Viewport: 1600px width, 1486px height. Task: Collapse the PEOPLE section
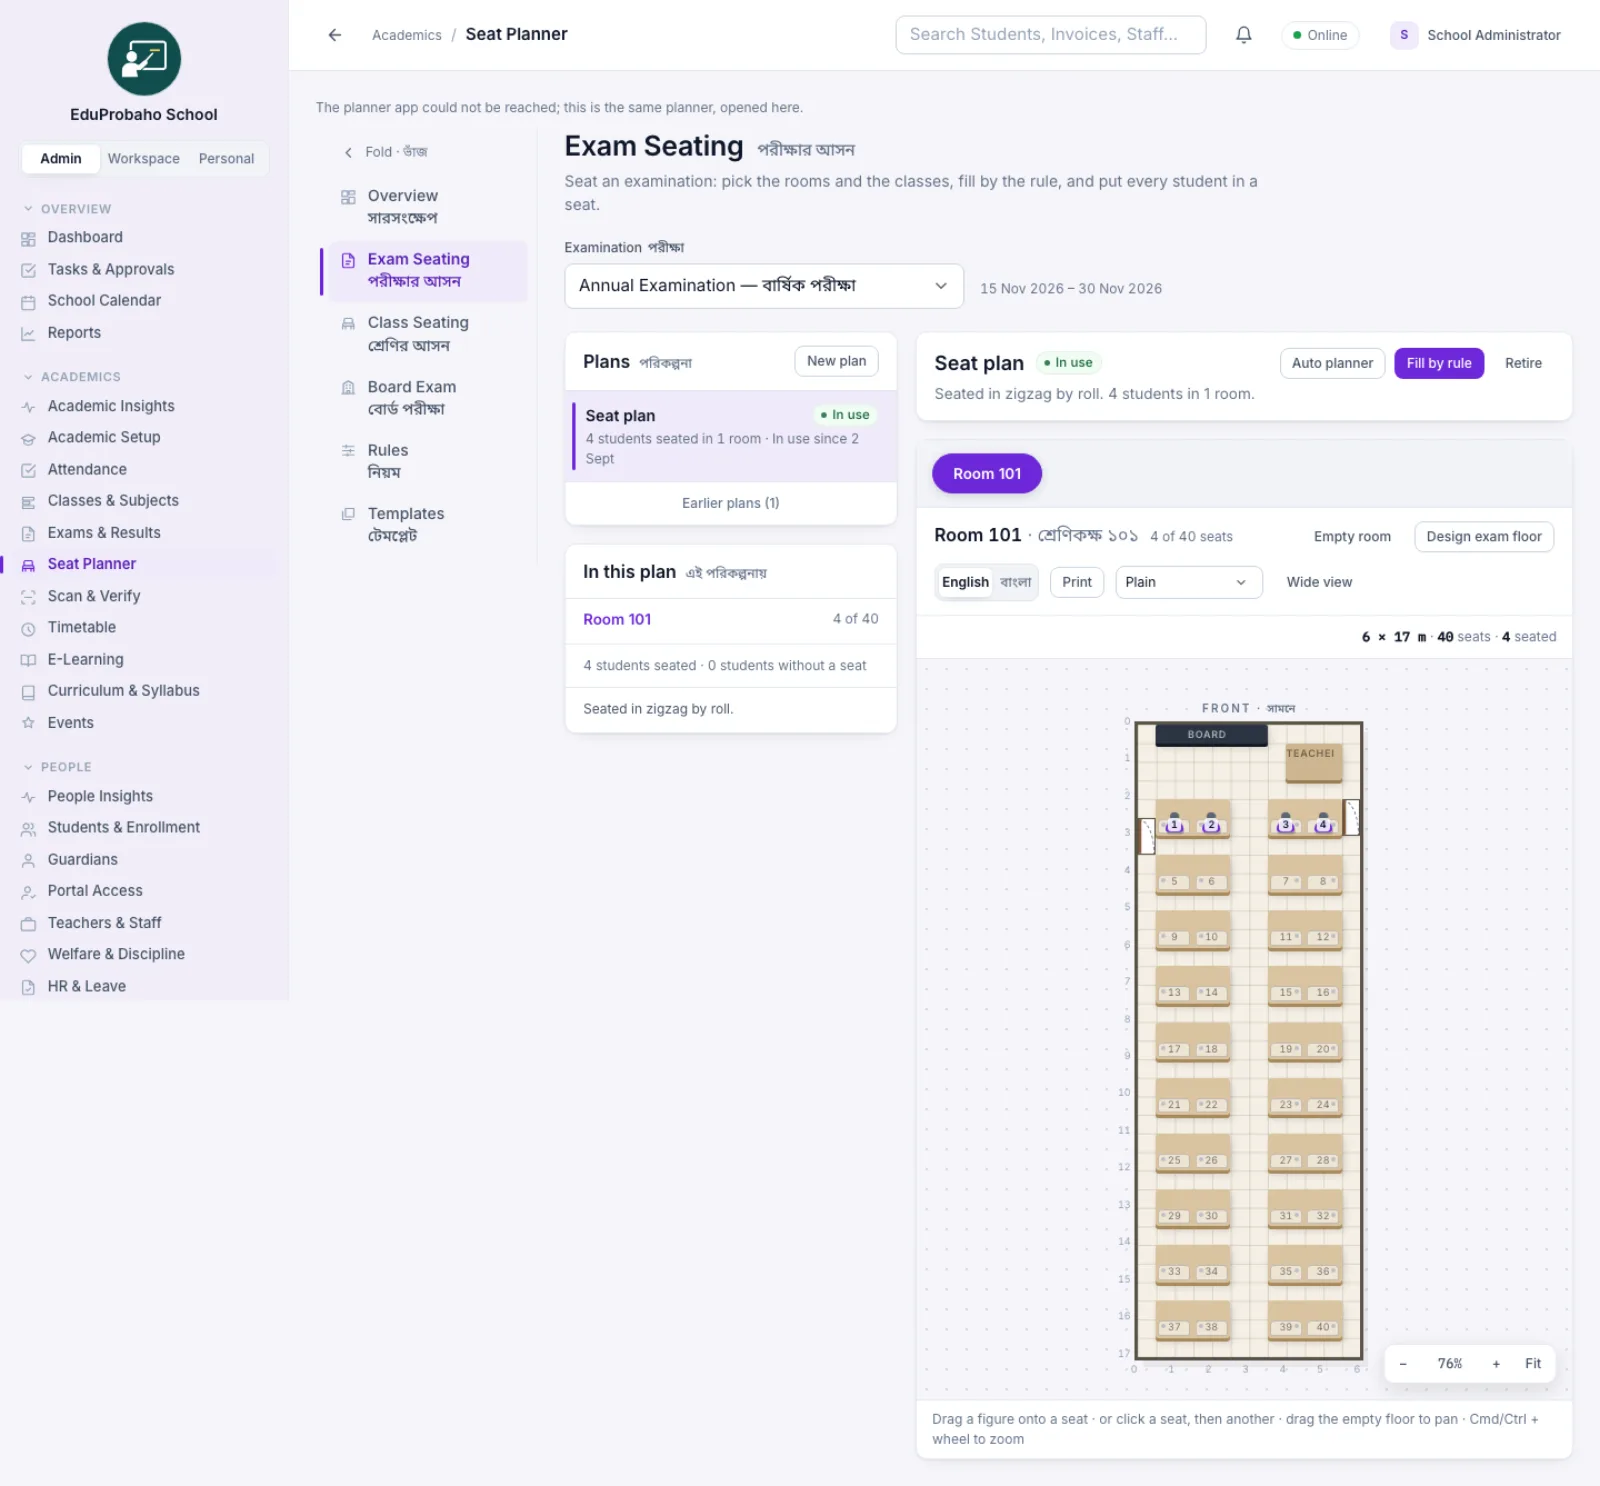pos(57,767)
